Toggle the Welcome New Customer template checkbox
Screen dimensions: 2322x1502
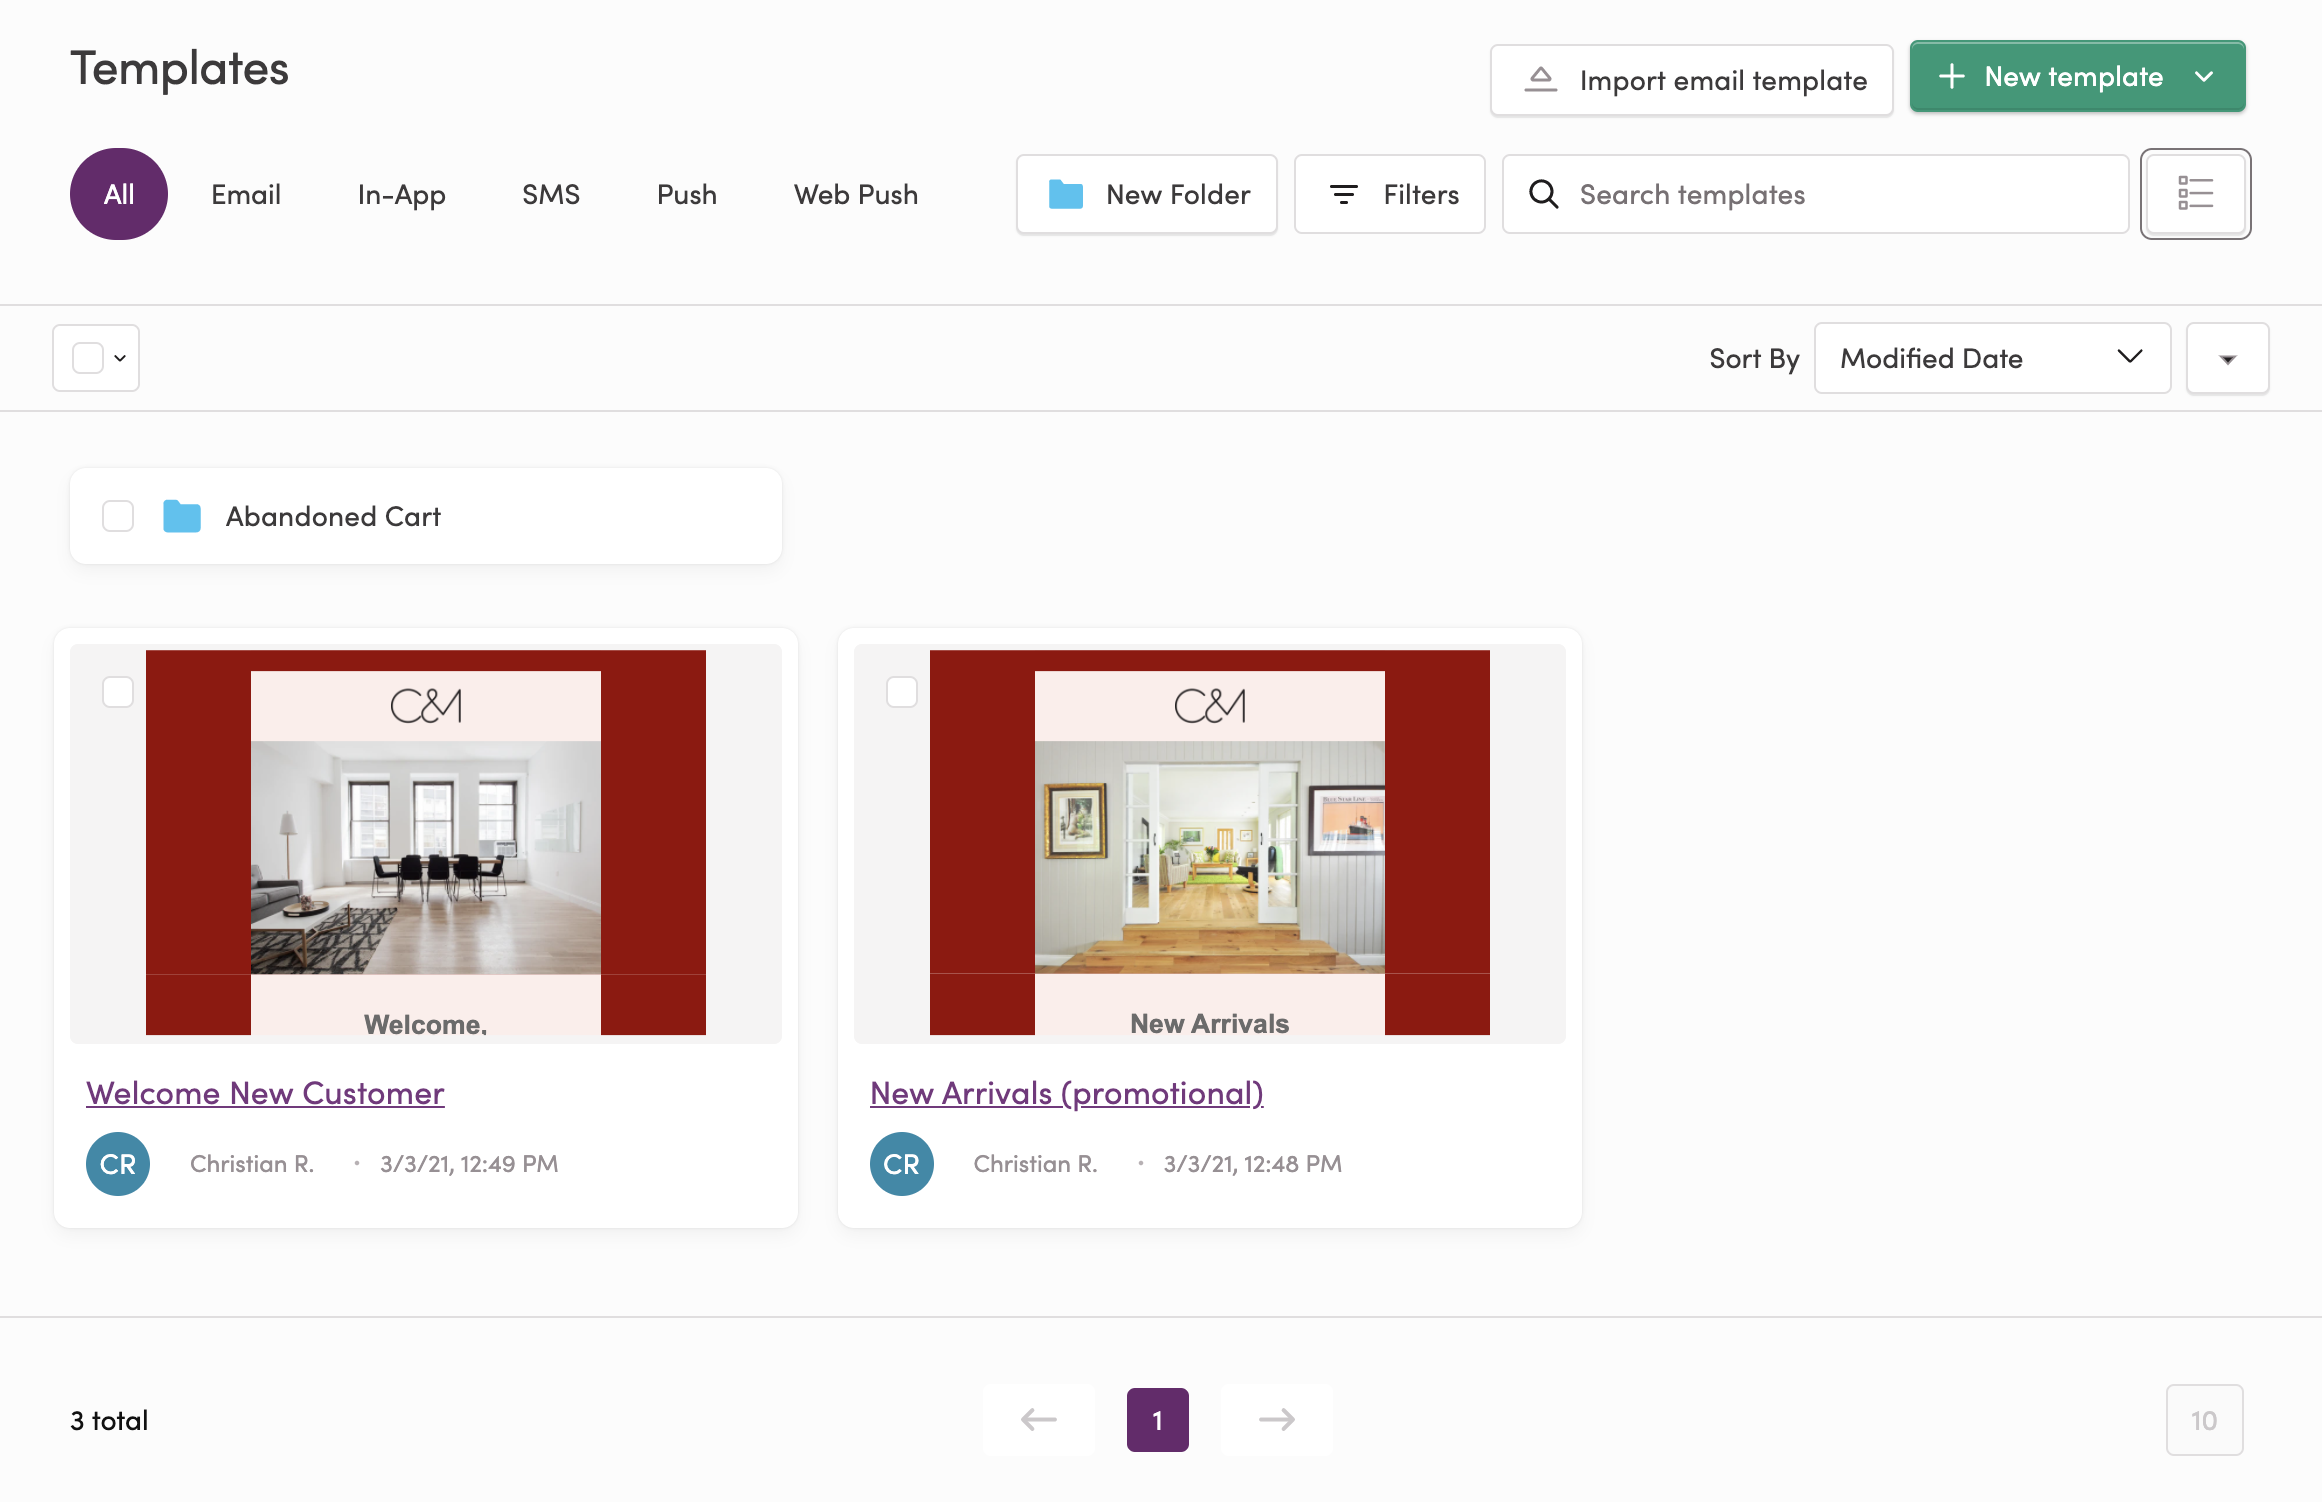click(x=118, y=689)
